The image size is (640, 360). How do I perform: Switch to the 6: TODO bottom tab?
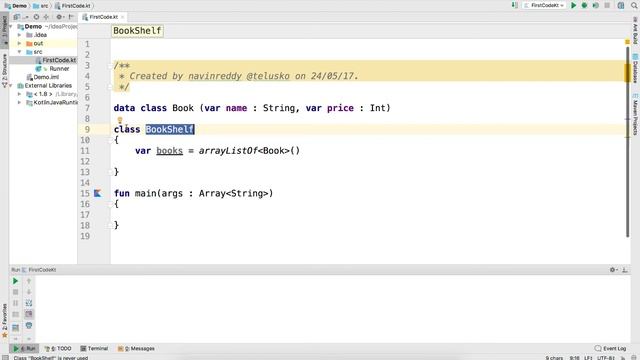click(x=58, y=349)
